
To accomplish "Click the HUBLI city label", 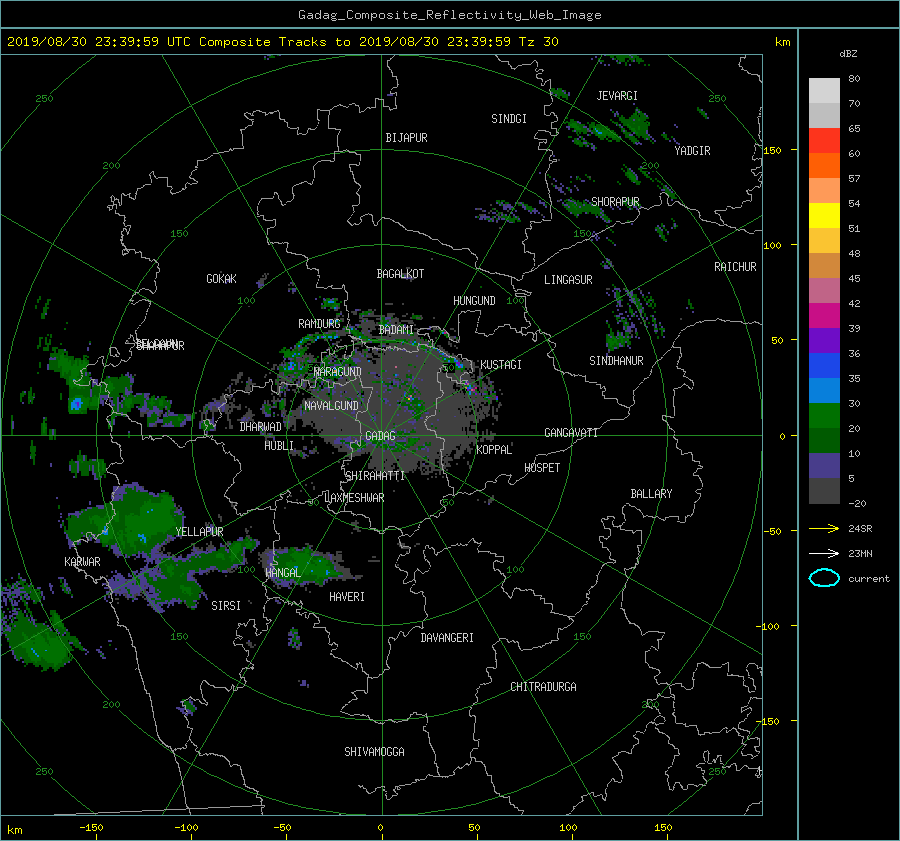I will point(278,445).
